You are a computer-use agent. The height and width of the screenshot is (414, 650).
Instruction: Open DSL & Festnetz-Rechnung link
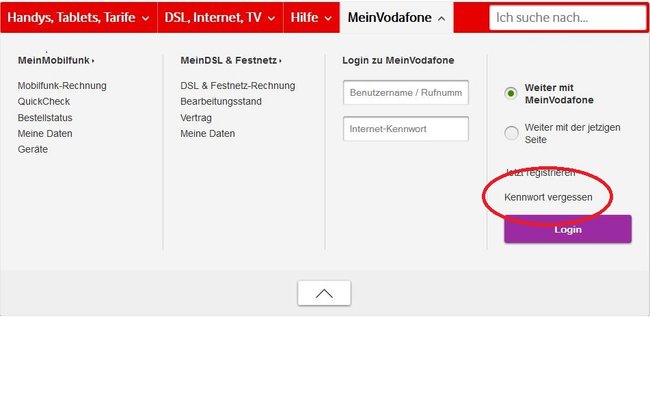[x=238, y=86]
